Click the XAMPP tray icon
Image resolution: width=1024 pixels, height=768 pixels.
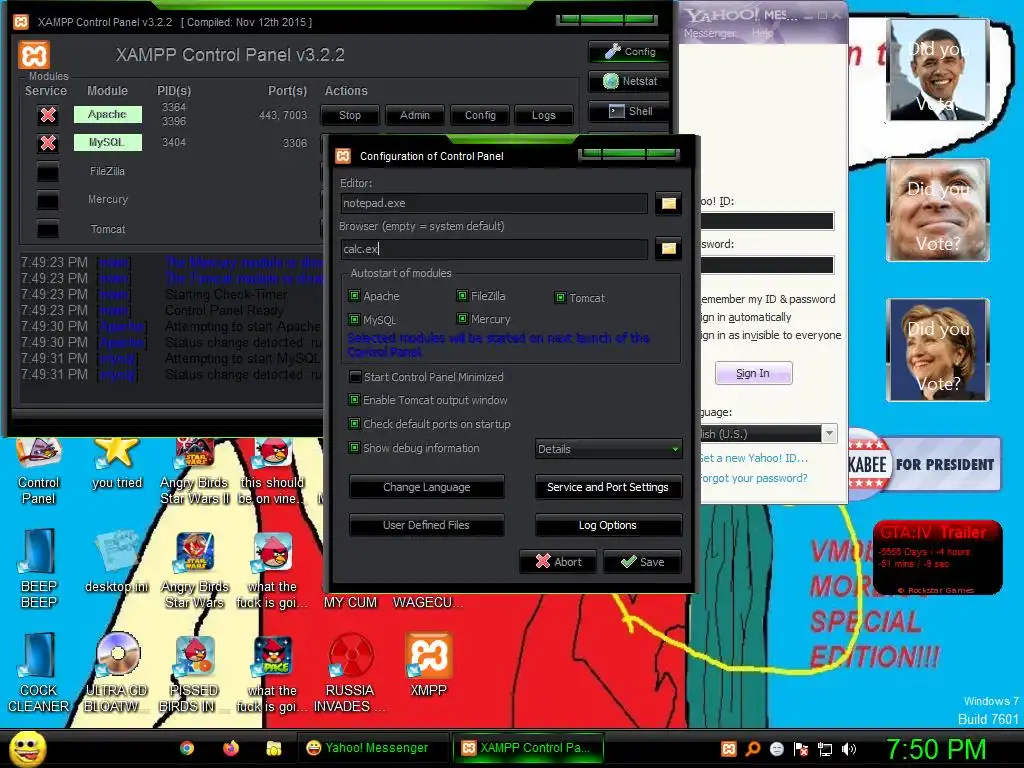pyautogui.click(x=729, y=749)
